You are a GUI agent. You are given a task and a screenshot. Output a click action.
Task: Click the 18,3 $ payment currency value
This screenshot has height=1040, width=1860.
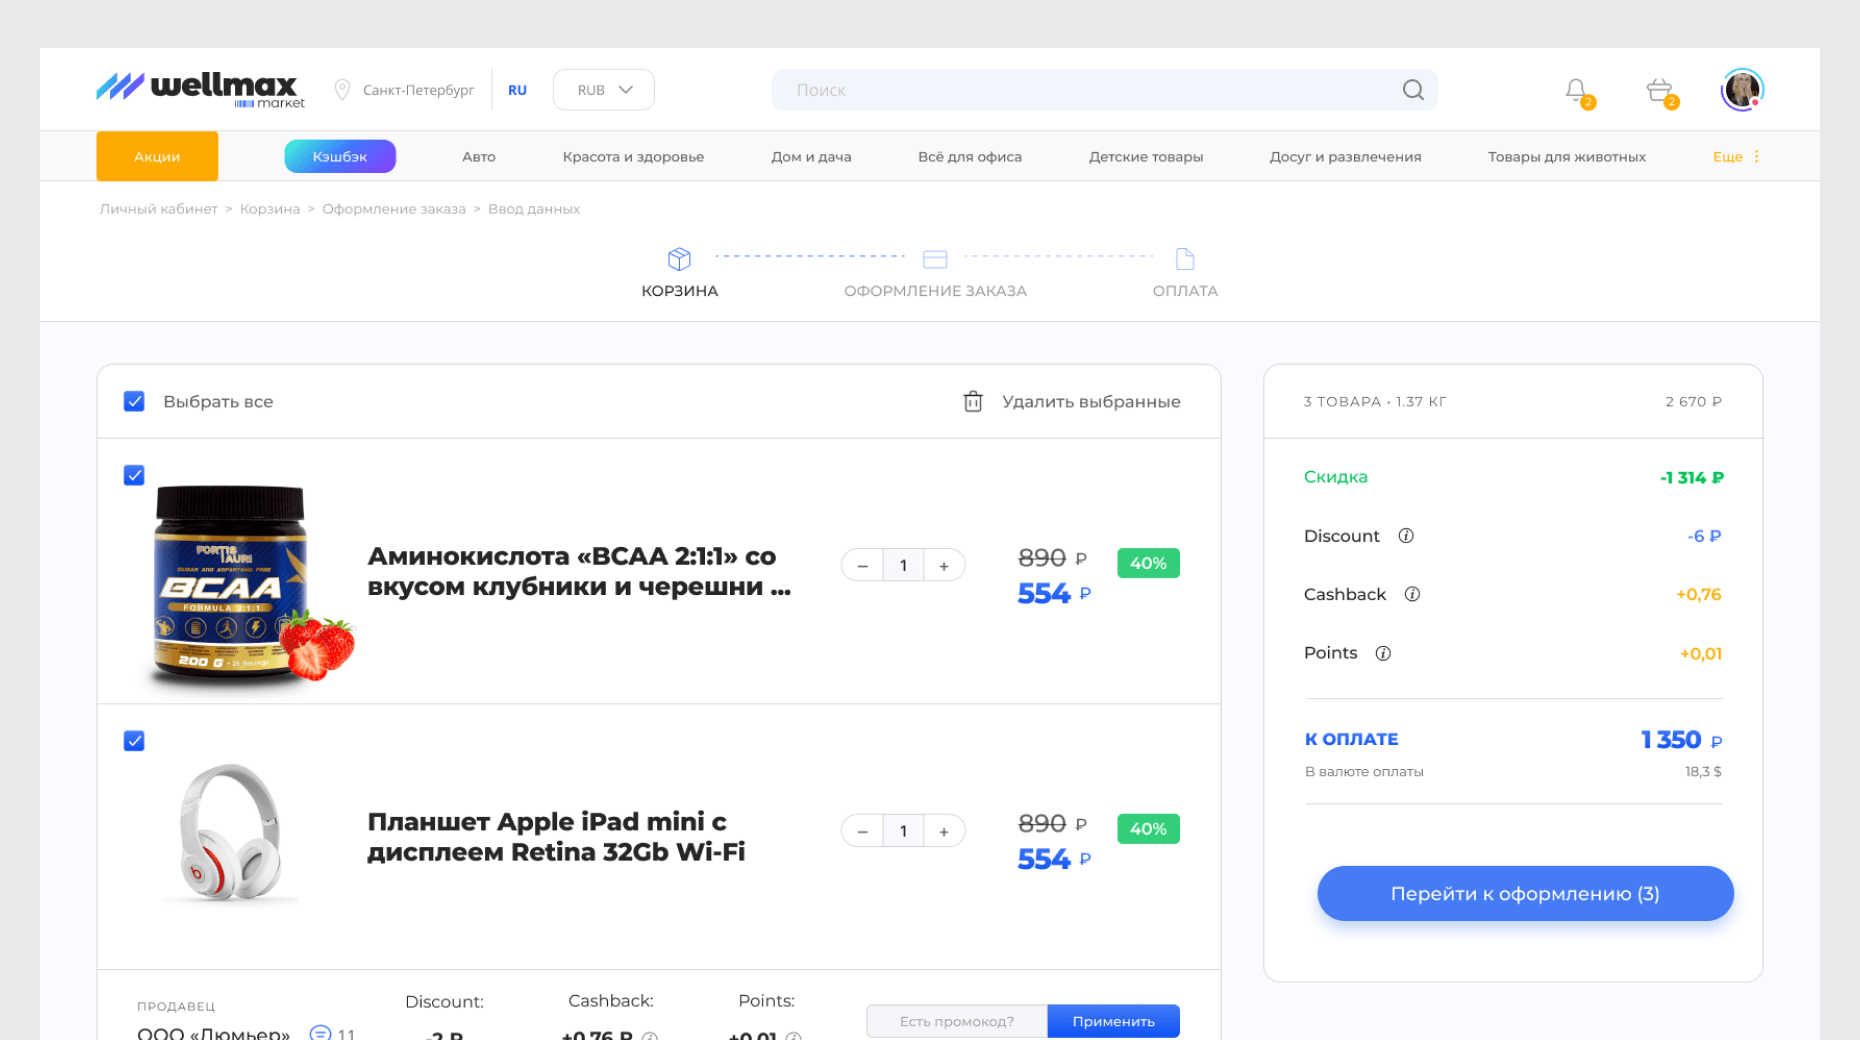click(x=1703, y=772)
